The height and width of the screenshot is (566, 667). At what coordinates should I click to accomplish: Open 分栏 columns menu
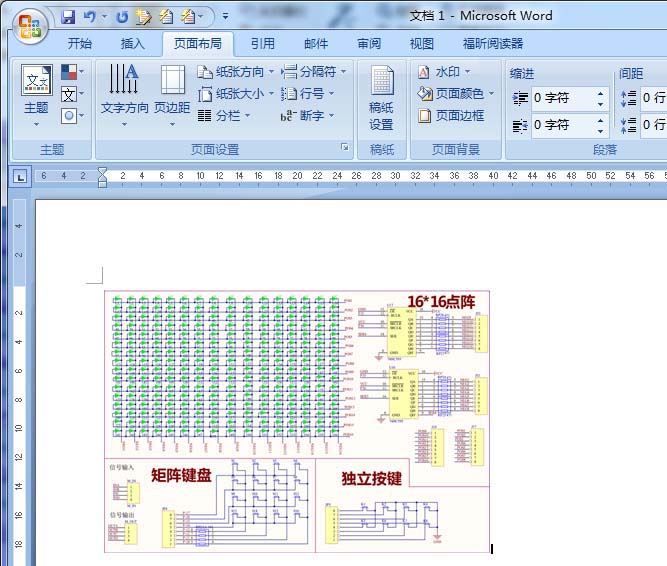click(x=224, y=116)
